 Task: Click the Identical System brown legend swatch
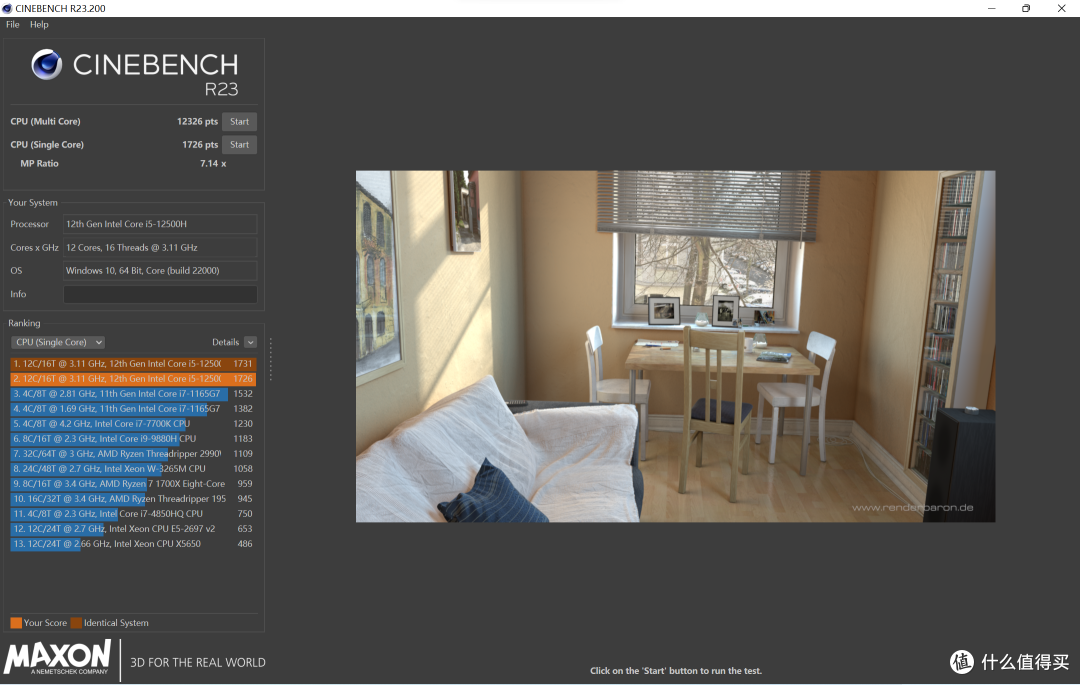click(76, 622)
